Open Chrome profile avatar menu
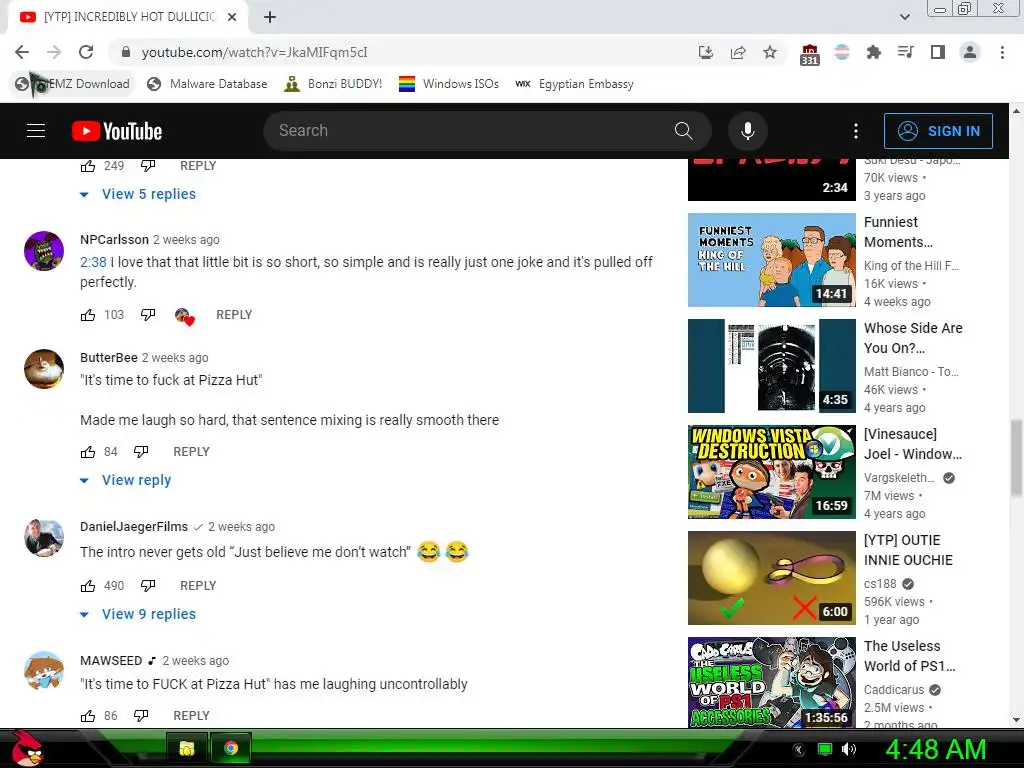This screenshot has width=1024, height=768. [x=970, y=52]
